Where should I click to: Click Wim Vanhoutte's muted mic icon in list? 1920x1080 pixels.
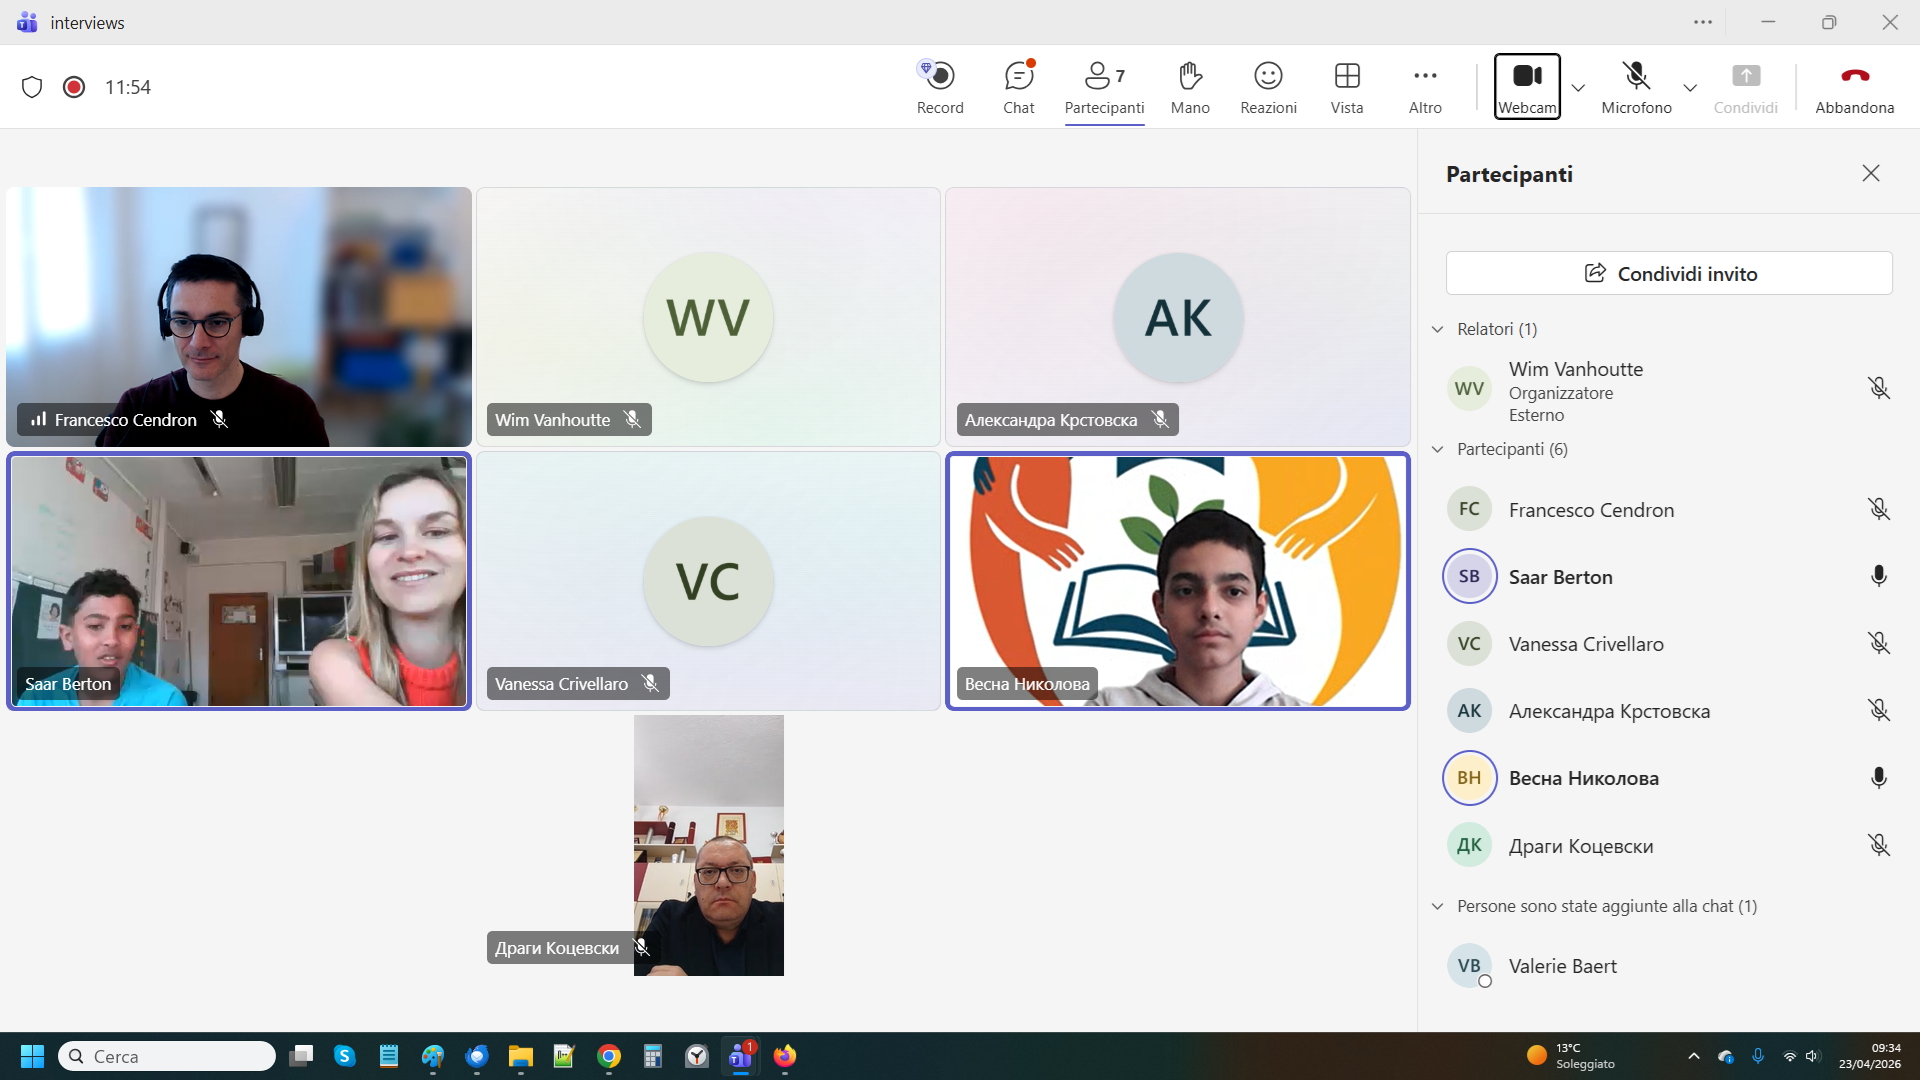pos(1879,388)
